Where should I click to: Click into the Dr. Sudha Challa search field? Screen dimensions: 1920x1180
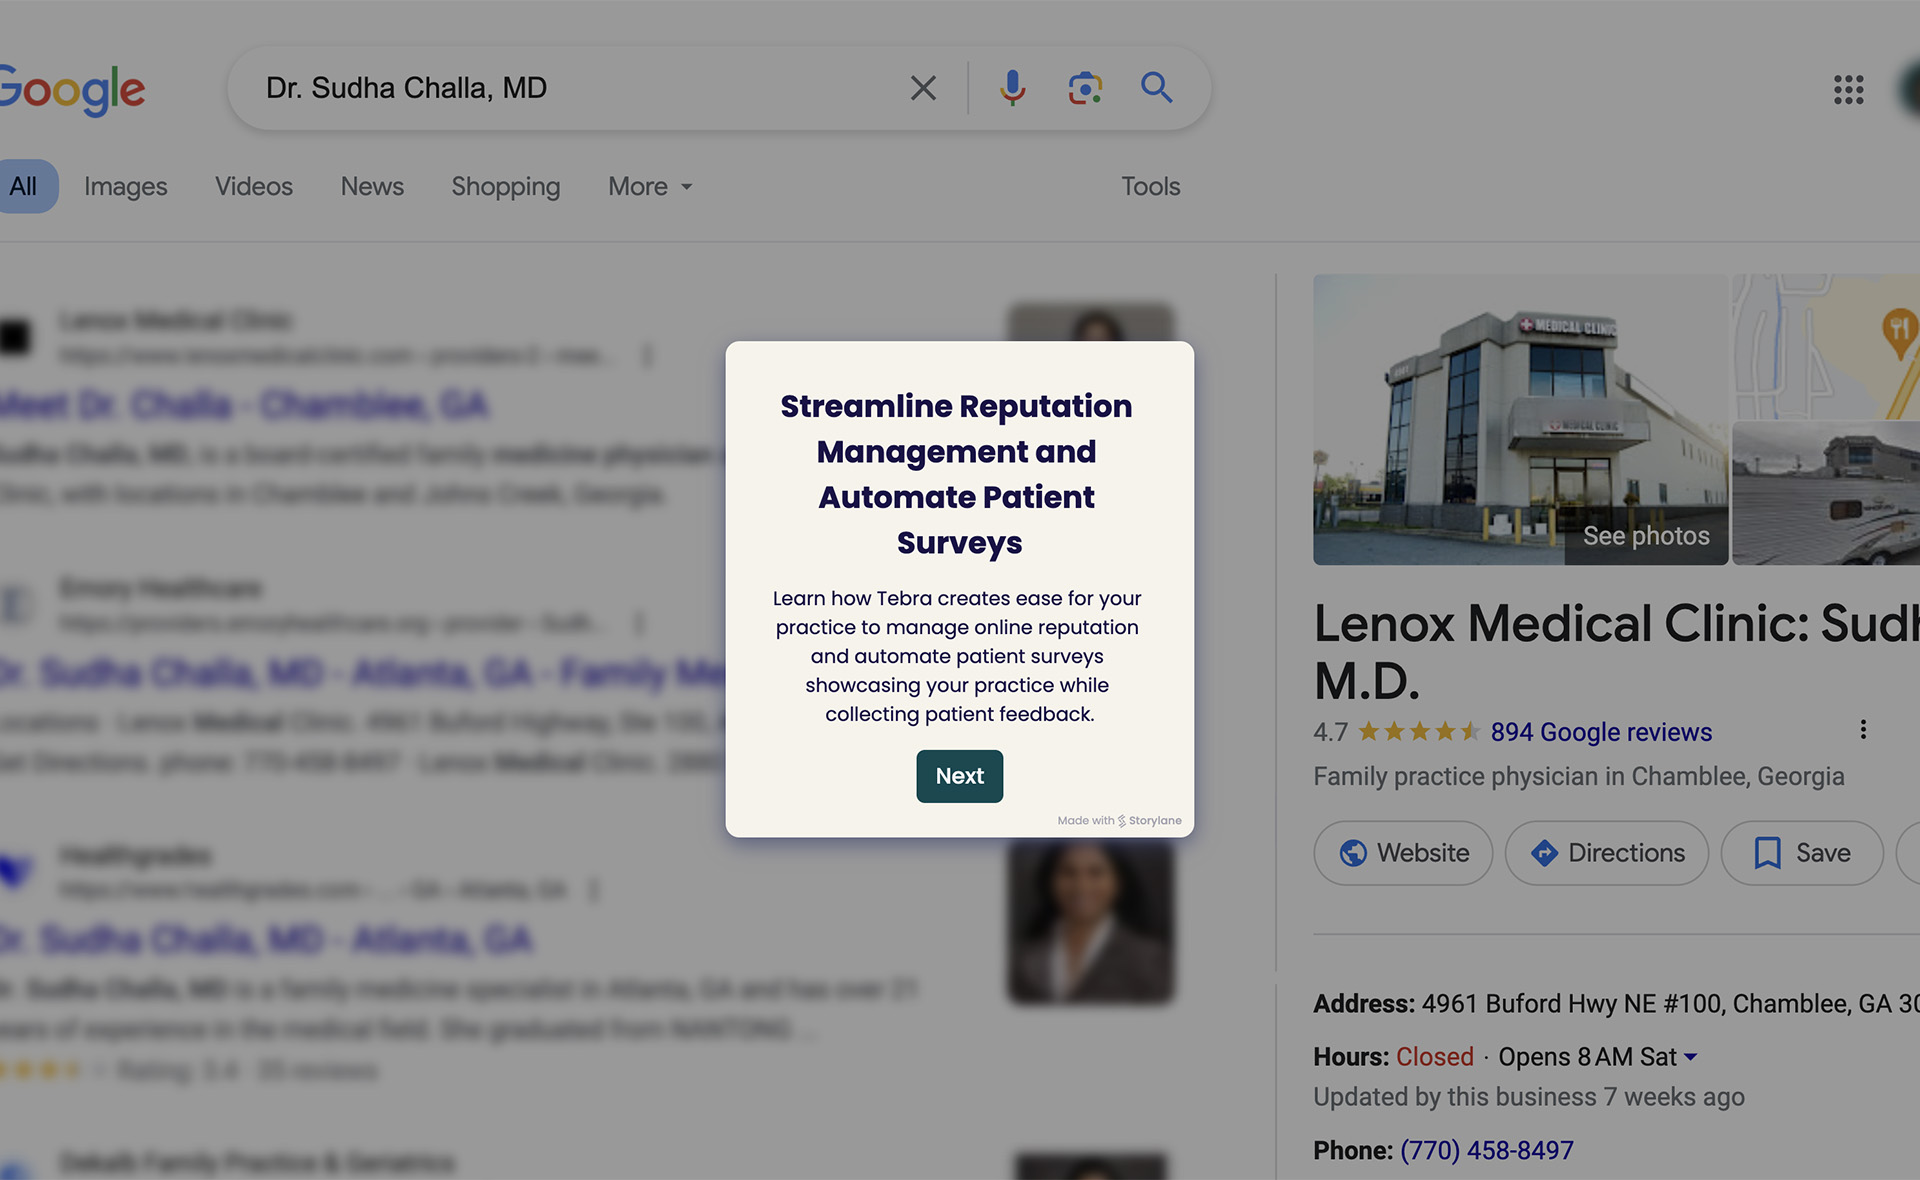(570, 88)
